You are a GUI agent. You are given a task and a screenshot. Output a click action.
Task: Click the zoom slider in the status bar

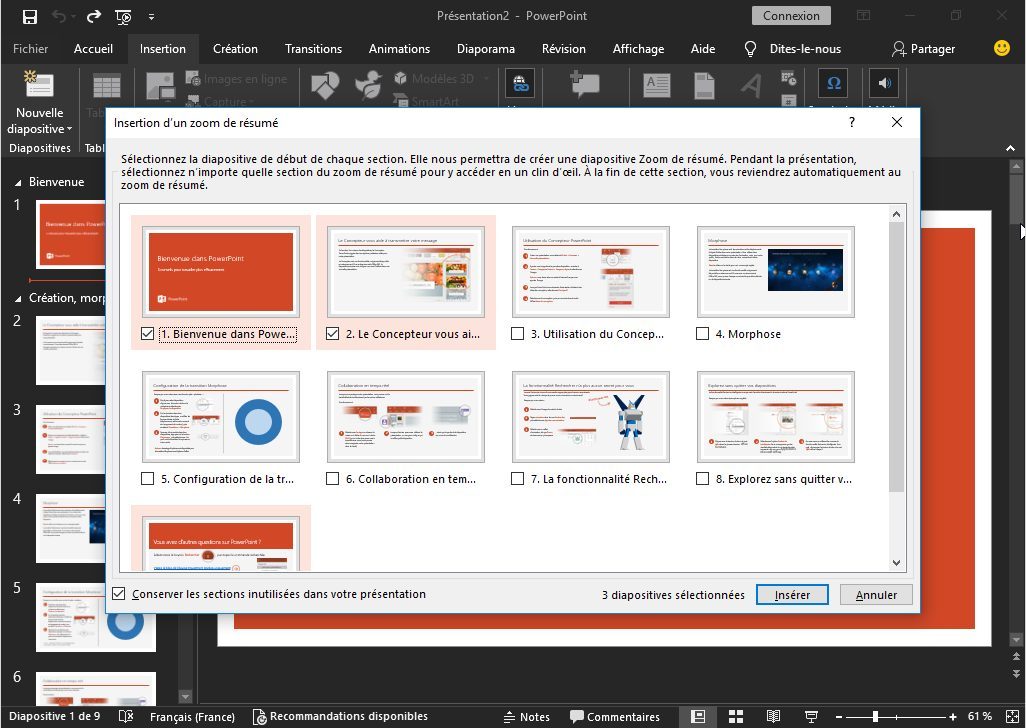pyautogui.click(x=875, y=716)
